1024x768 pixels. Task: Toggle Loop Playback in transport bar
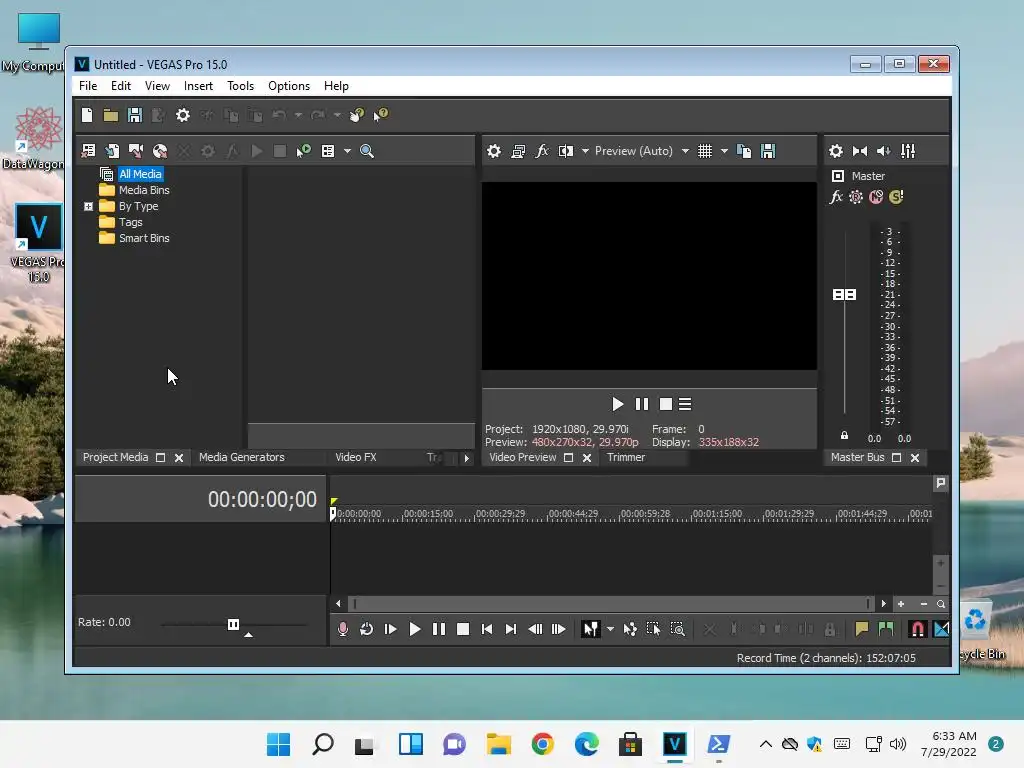(366, 629)
